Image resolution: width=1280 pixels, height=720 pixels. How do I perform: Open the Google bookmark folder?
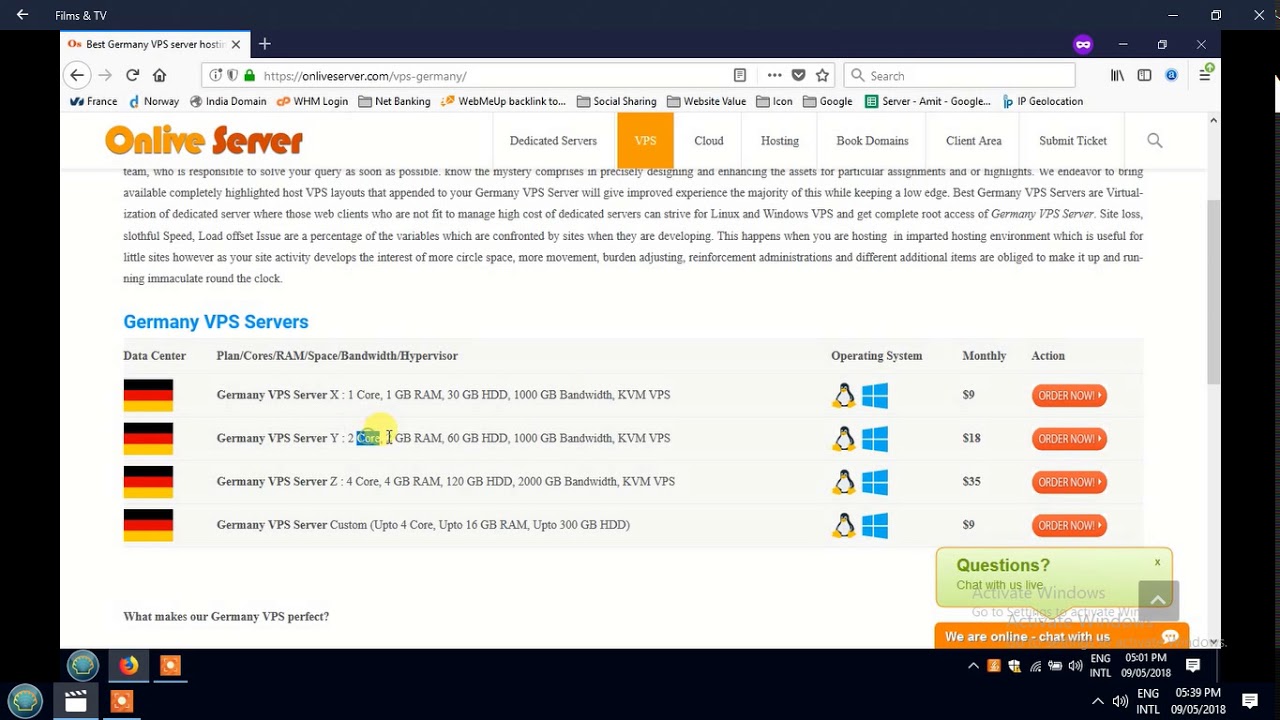827,101
